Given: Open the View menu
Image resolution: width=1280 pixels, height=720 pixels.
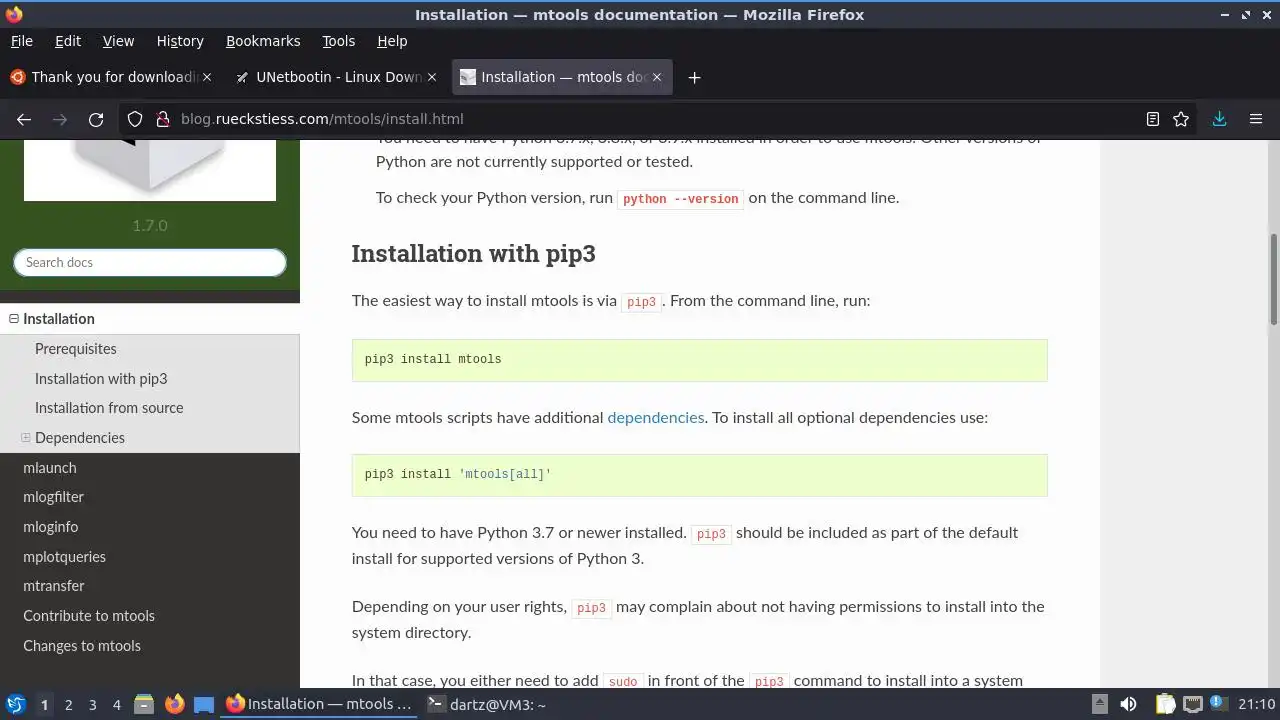Looking at the screenshot, I should tap(118, 41).
